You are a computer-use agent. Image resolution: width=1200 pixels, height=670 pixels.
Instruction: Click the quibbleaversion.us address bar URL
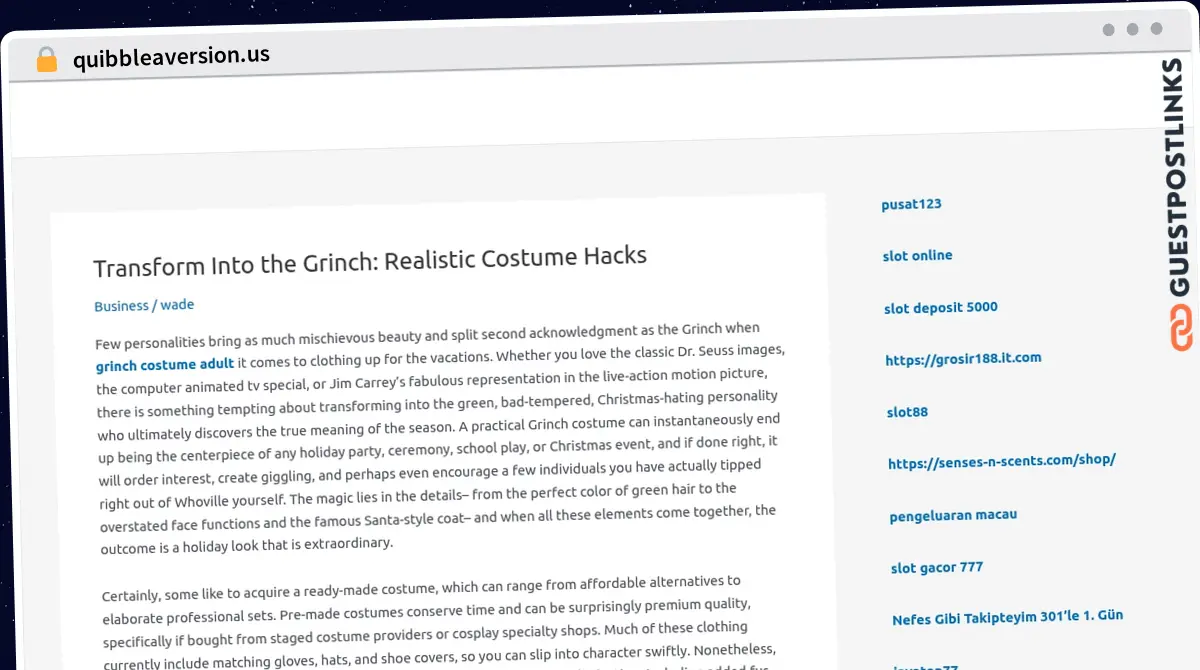tap(171, 57)
